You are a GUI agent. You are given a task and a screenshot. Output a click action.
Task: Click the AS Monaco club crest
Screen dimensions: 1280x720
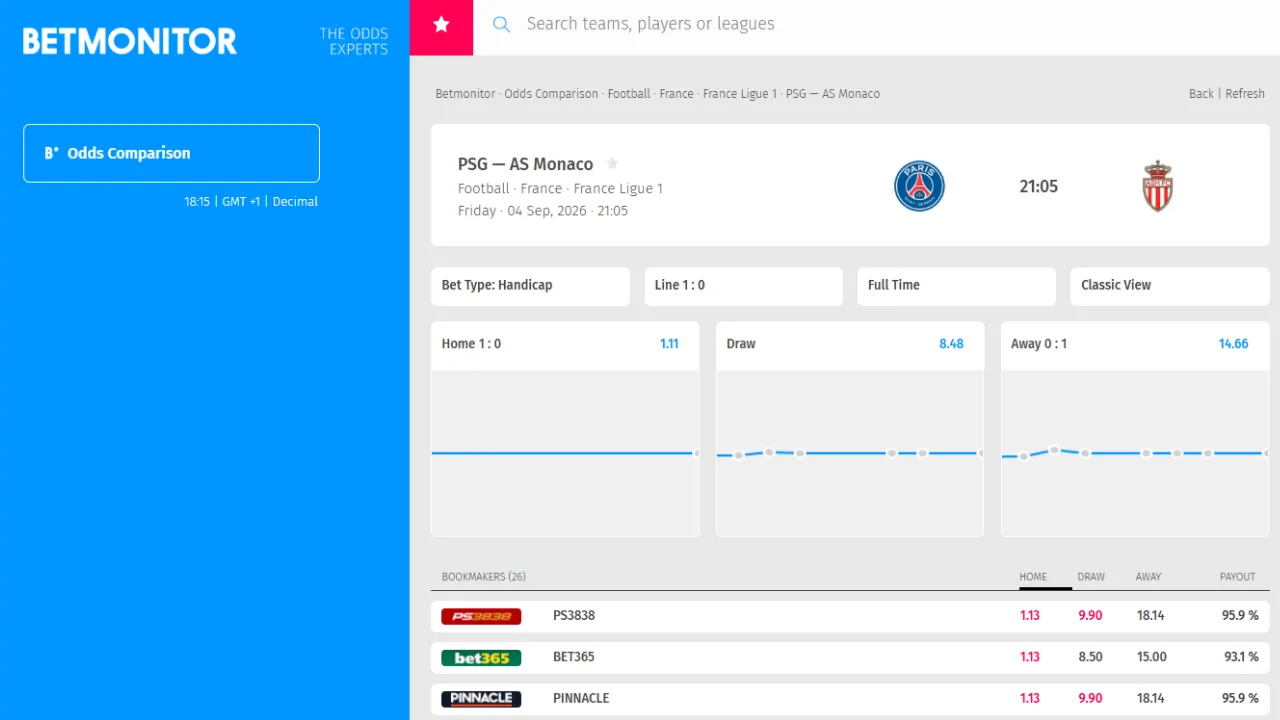tap(1158, 186)
